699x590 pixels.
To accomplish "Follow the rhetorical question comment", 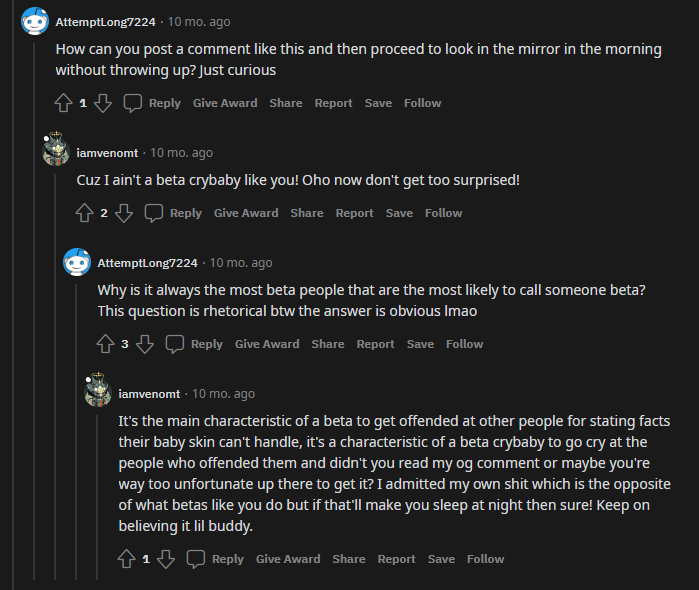I will point(464,344).
